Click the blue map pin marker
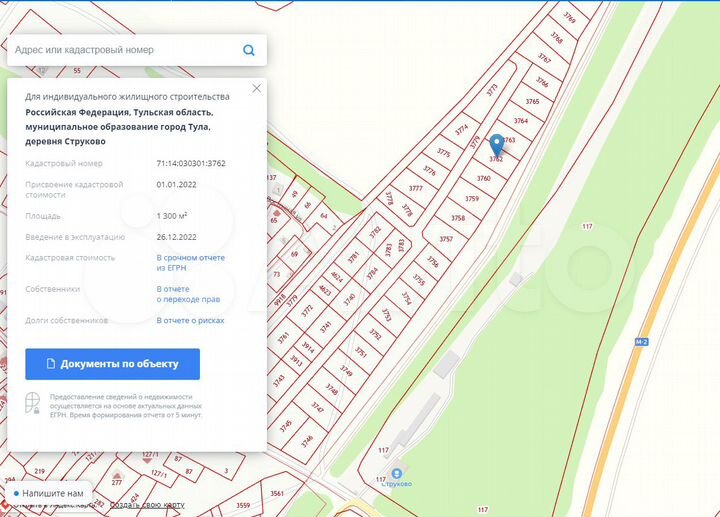720x517 pixels. [496, 142]
